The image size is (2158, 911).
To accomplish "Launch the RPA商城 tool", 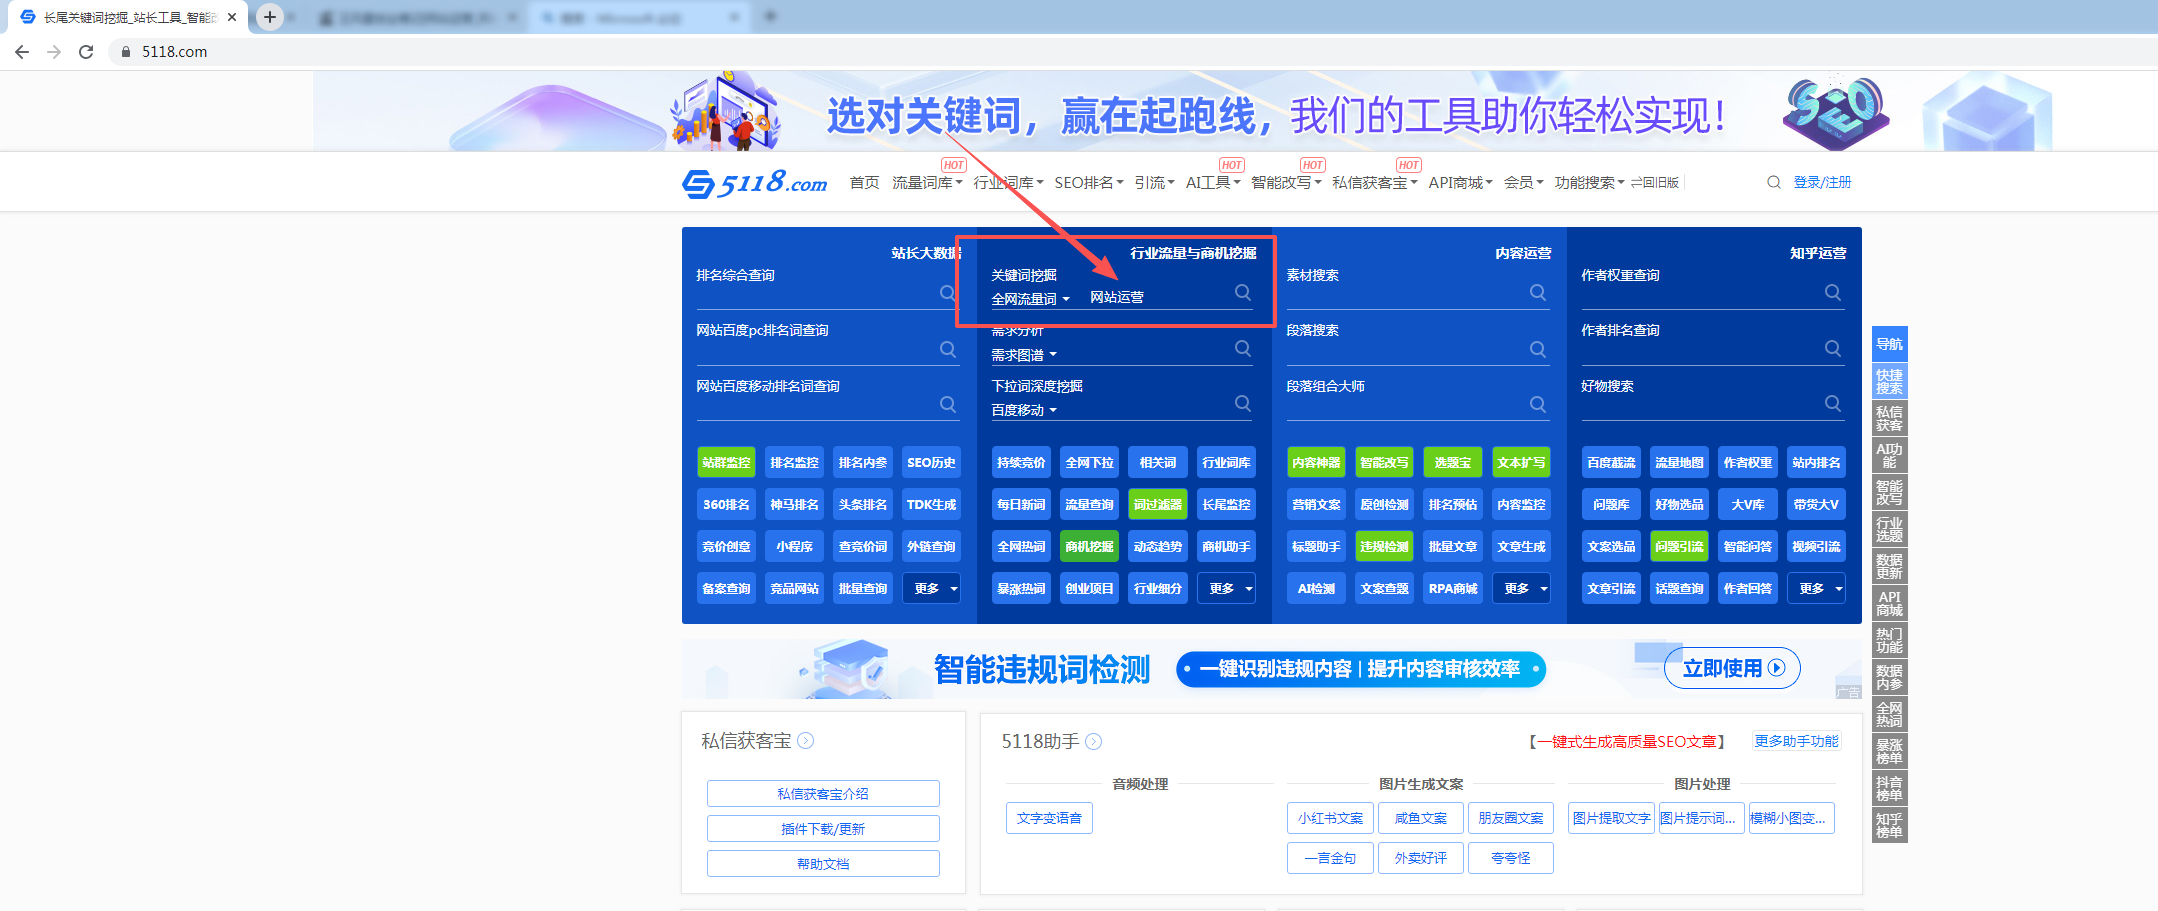I will [1453, 588].
